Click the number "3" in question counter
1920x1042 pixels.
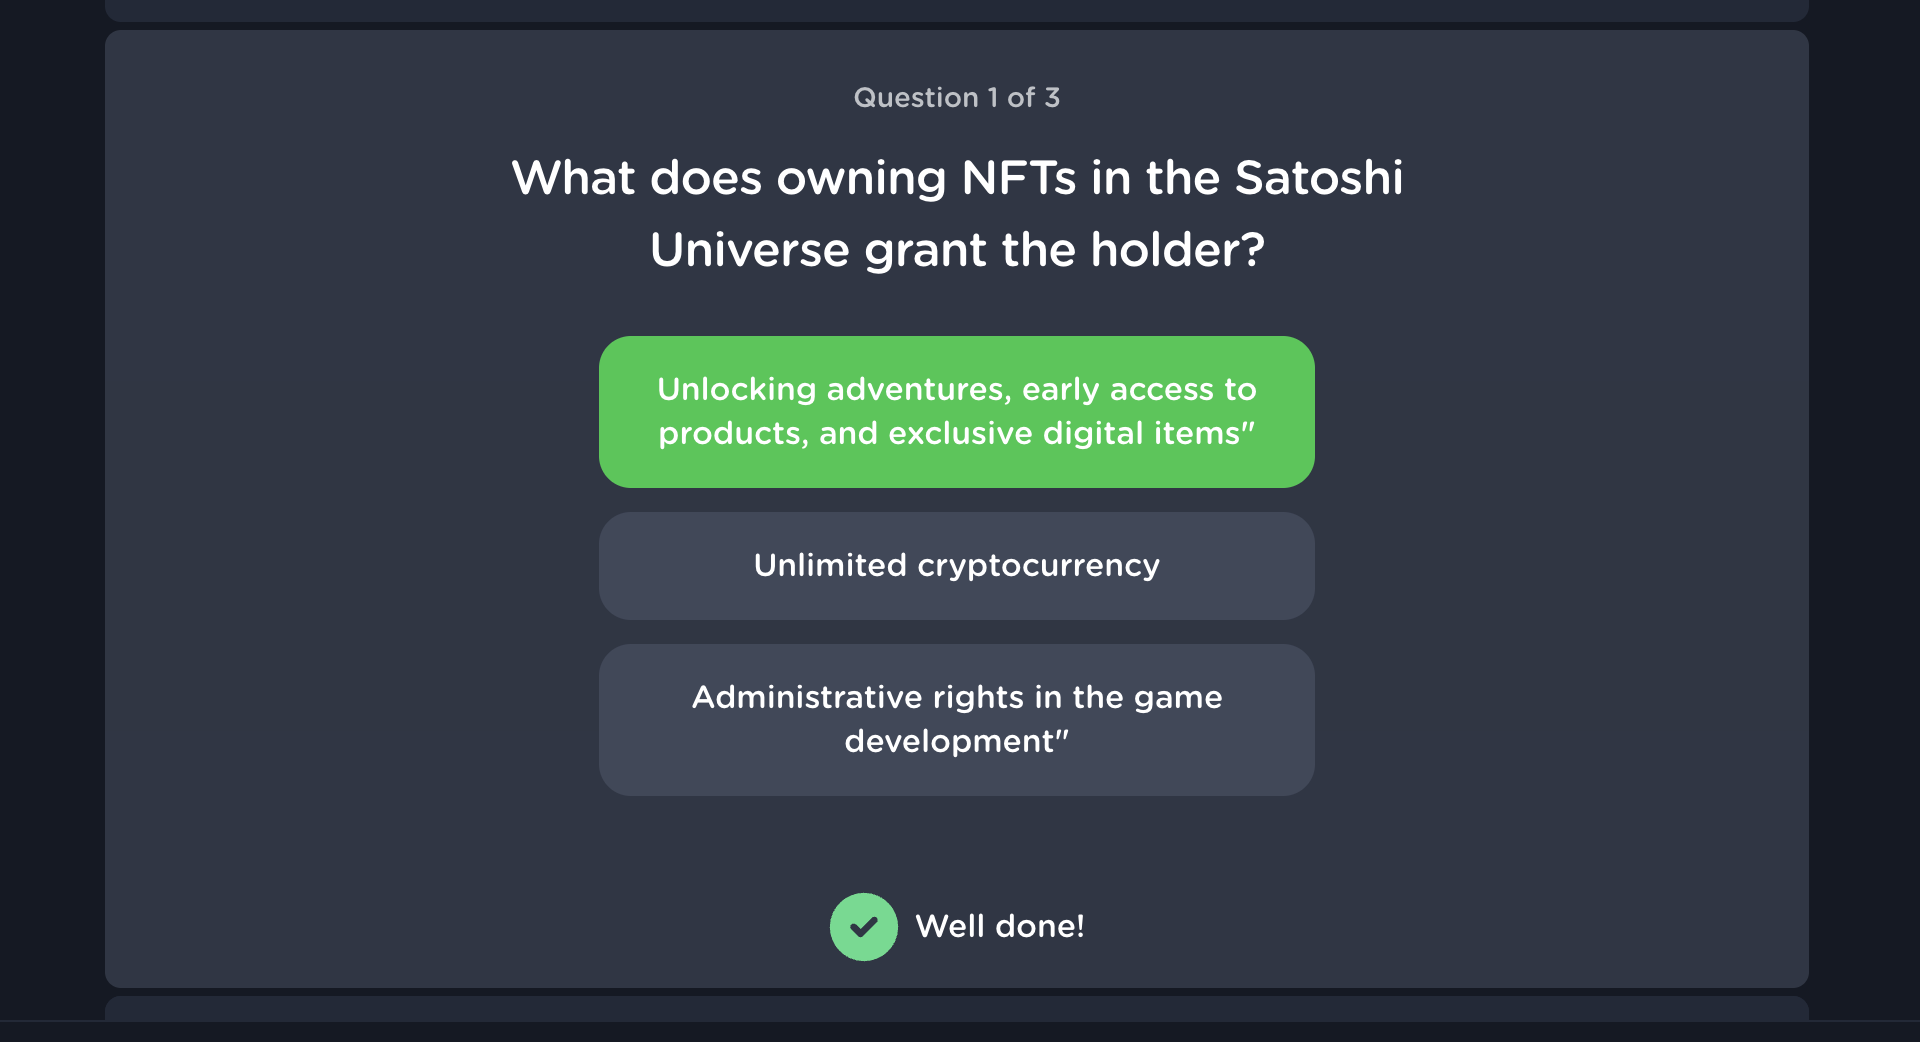pyautogui.click(x=1052, y=98)
